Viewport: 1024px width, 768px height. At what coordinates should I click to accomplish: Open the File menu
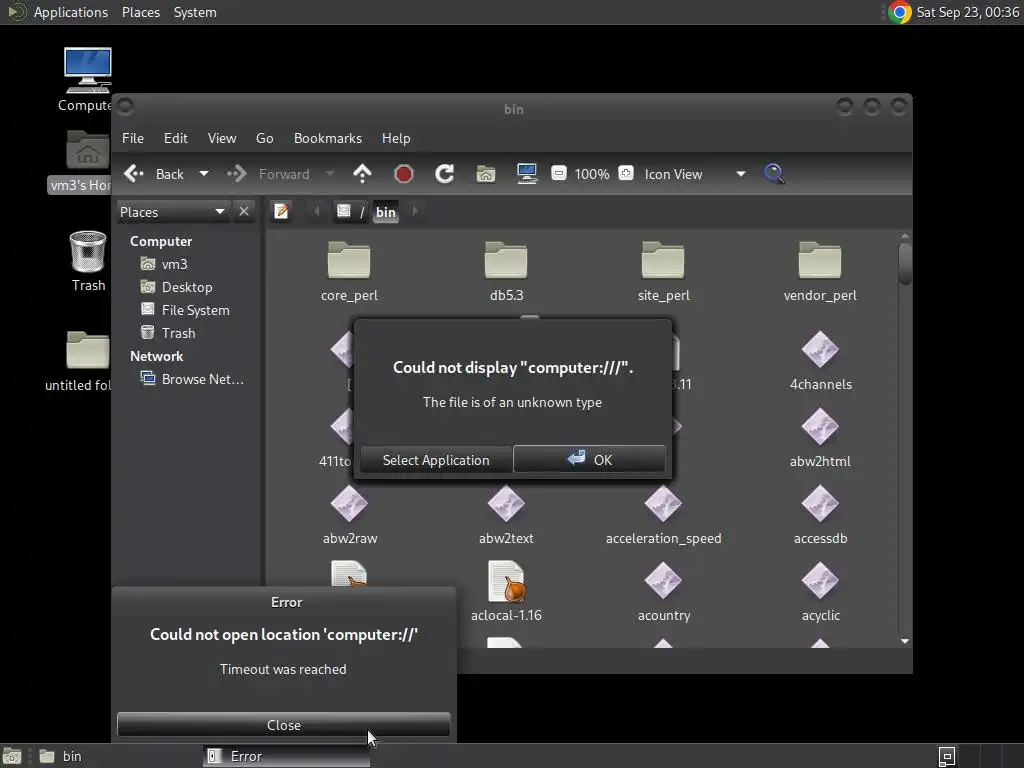133,138
